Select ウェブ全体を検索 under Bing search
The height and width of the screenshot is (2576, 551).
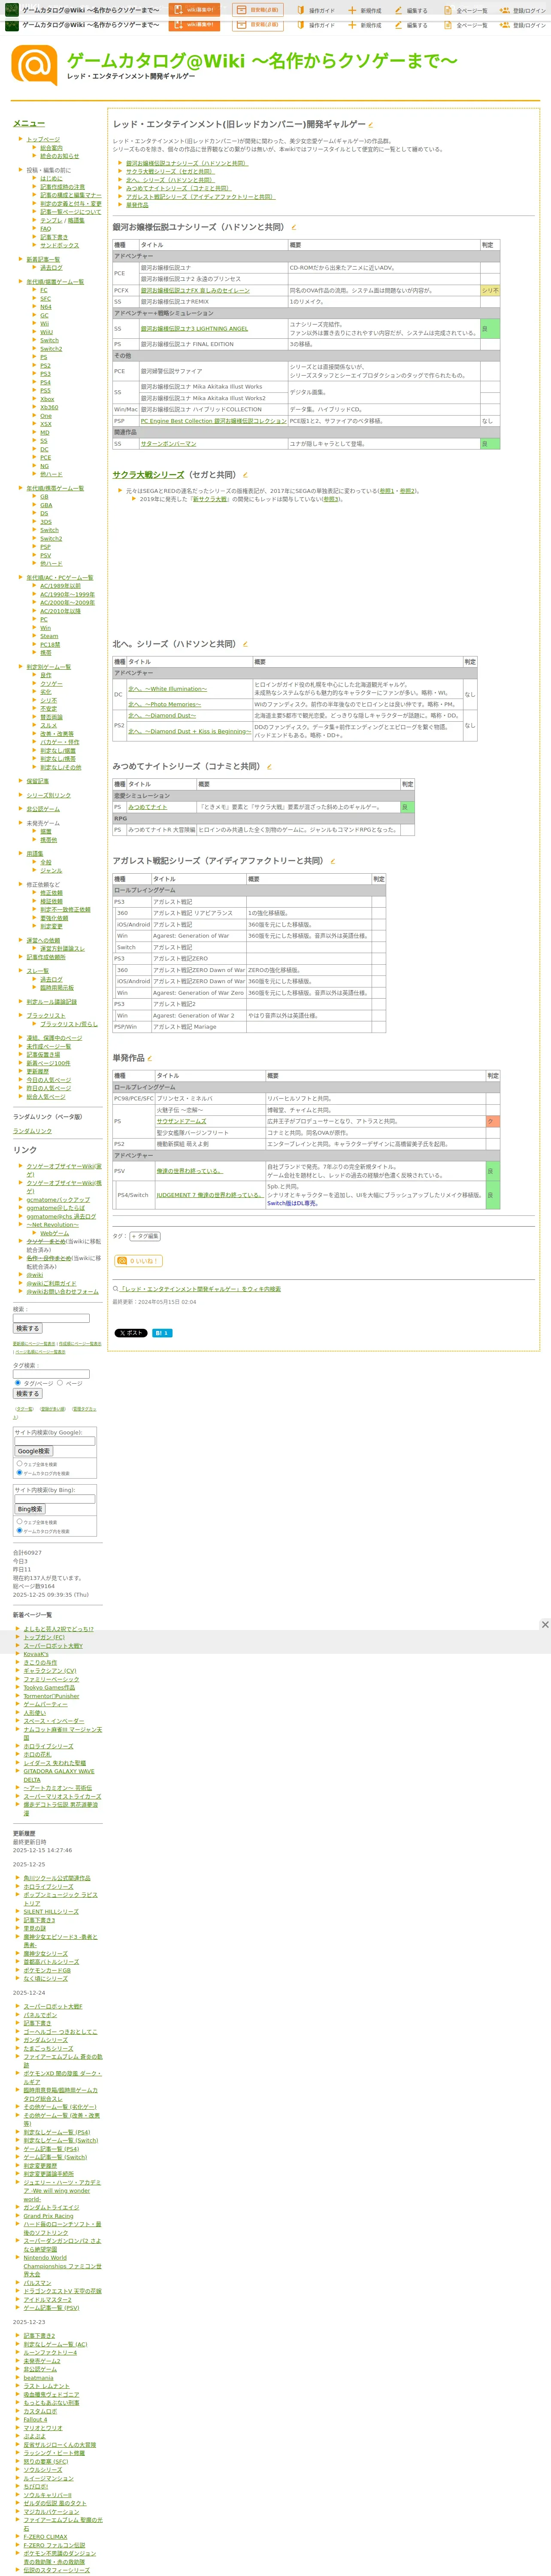click(19, 1522)
